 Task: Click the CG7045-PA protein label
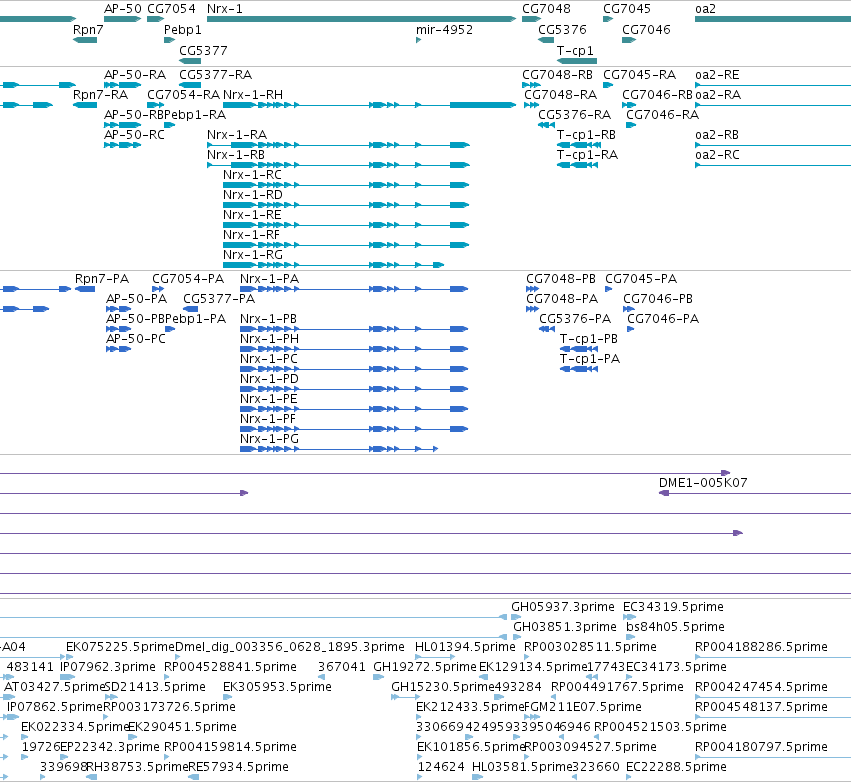(x=641, y=279)
